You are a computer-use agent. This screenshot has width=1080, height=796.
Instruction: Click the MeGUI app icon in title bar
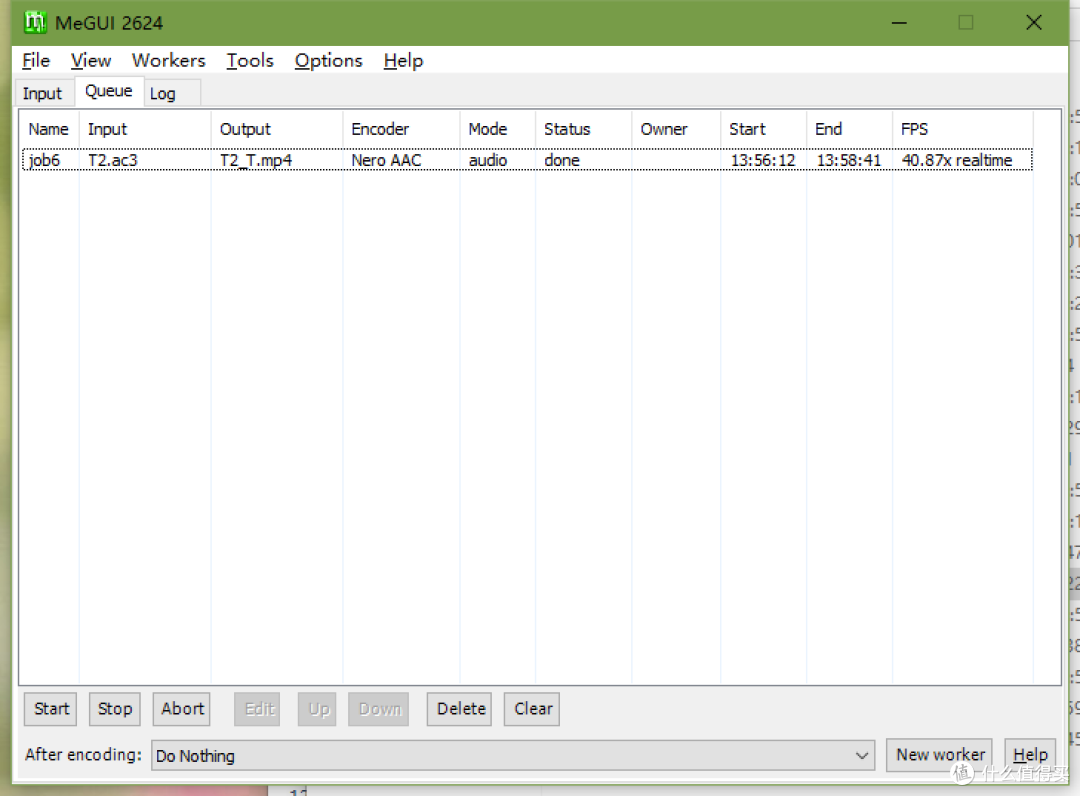coord(34,23)
